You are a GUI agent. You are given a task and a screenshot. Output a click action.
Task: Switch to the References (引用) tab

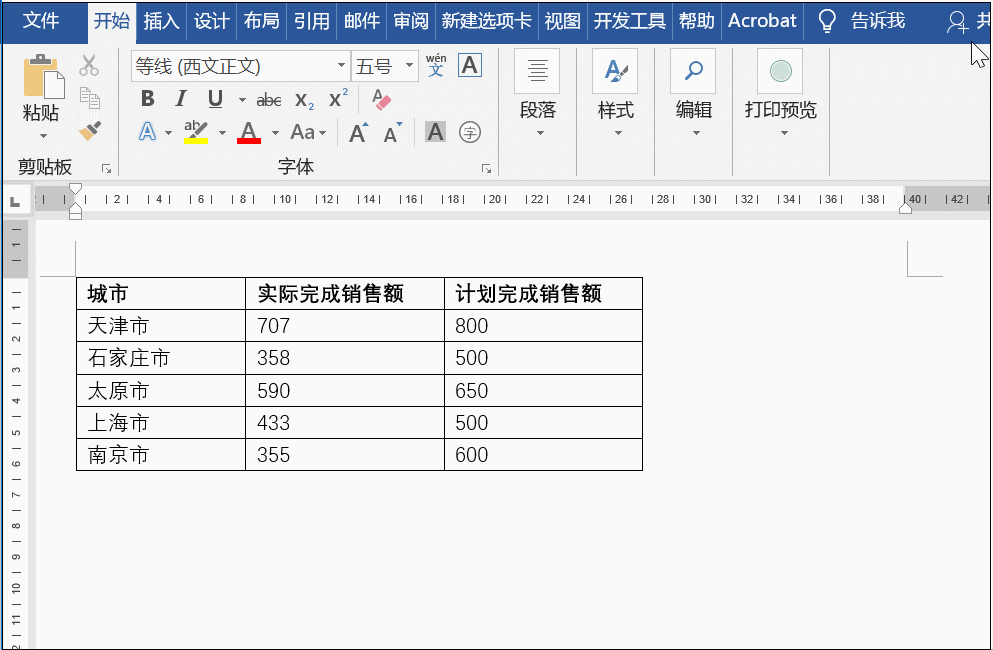(x=312, y=21)
